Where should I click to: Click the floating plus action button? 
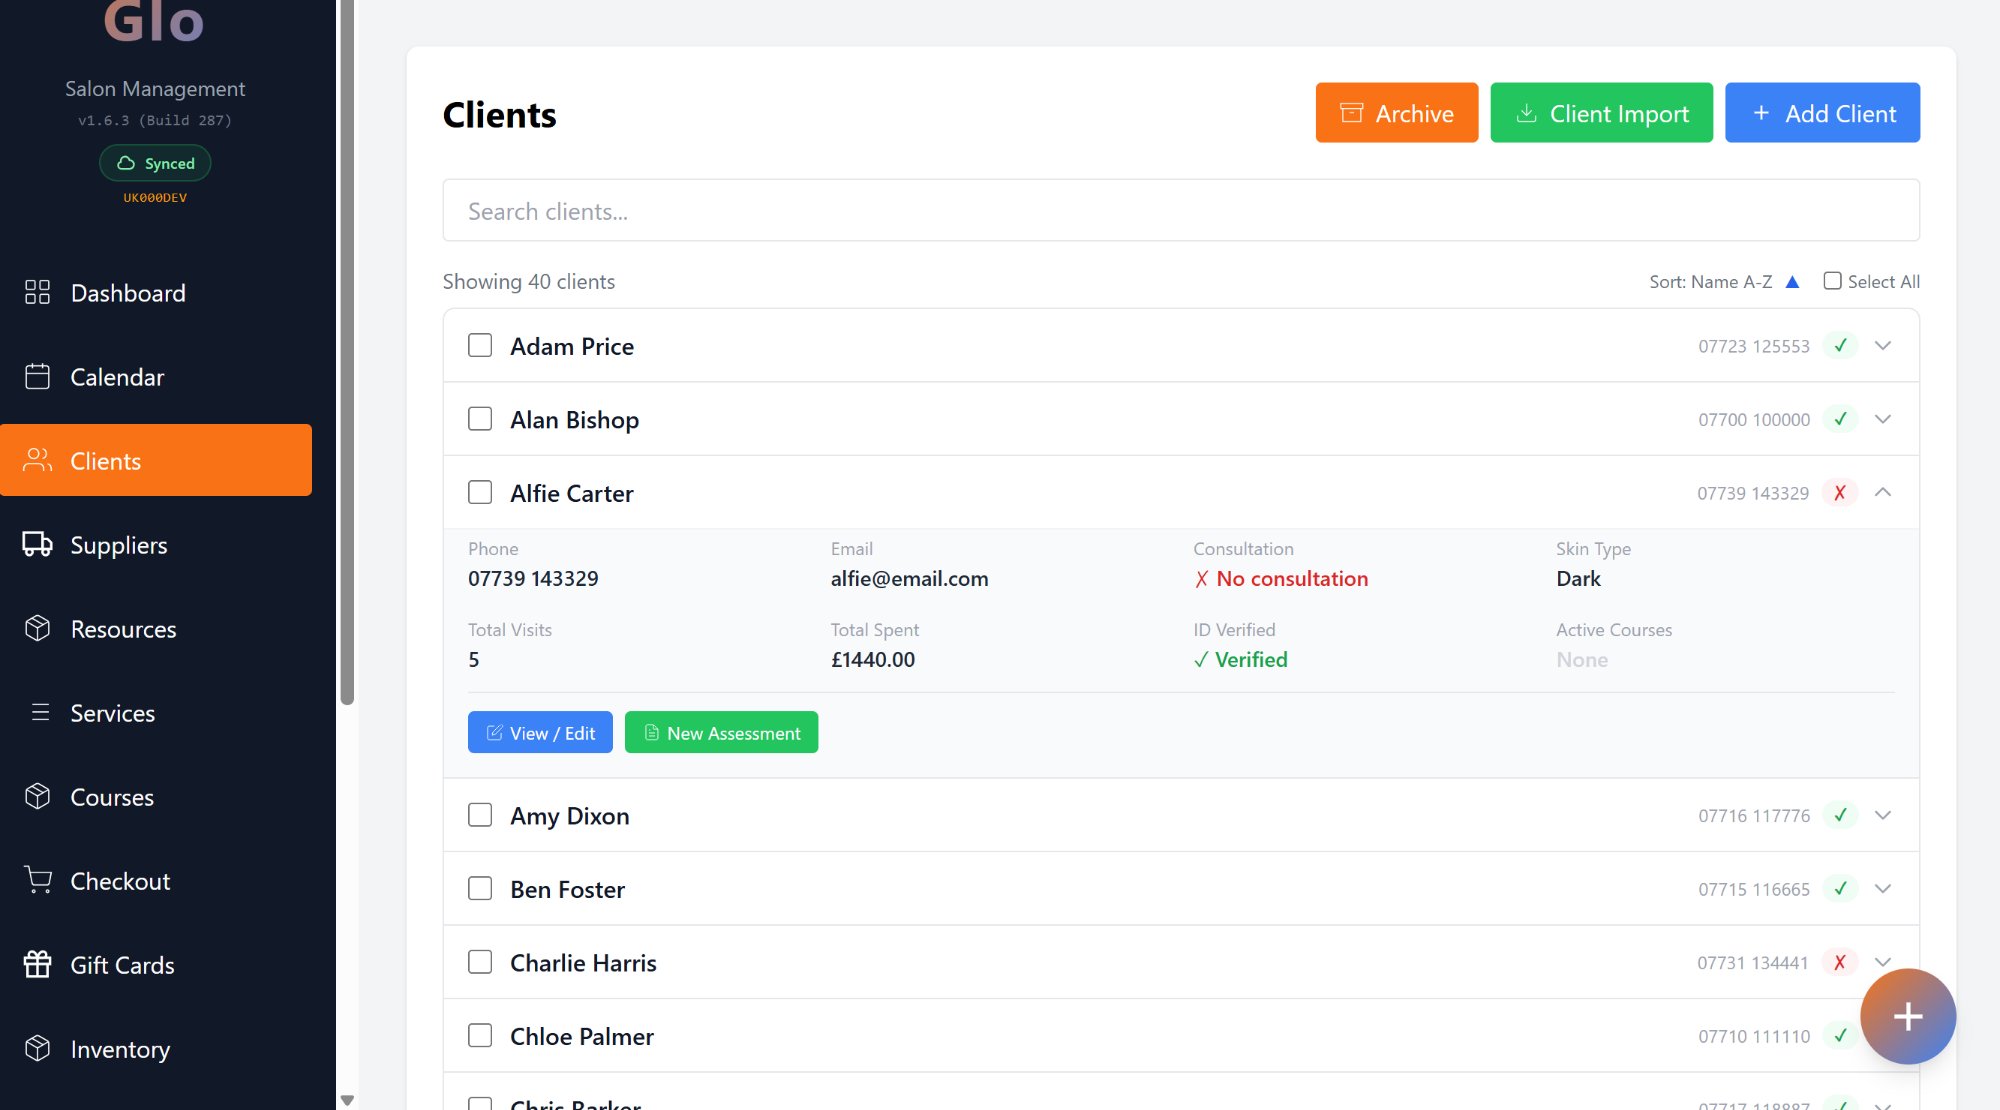(1907, 1016)
